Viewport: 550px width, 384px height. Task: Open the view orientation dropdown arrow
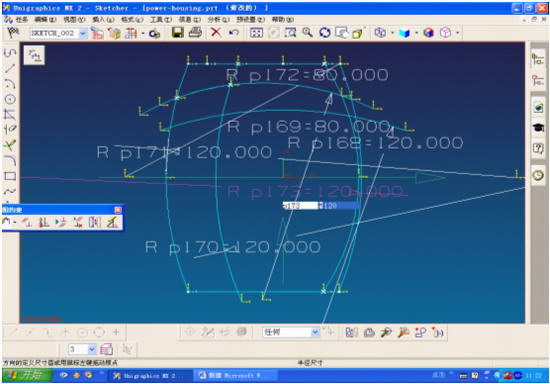point(458,33)
